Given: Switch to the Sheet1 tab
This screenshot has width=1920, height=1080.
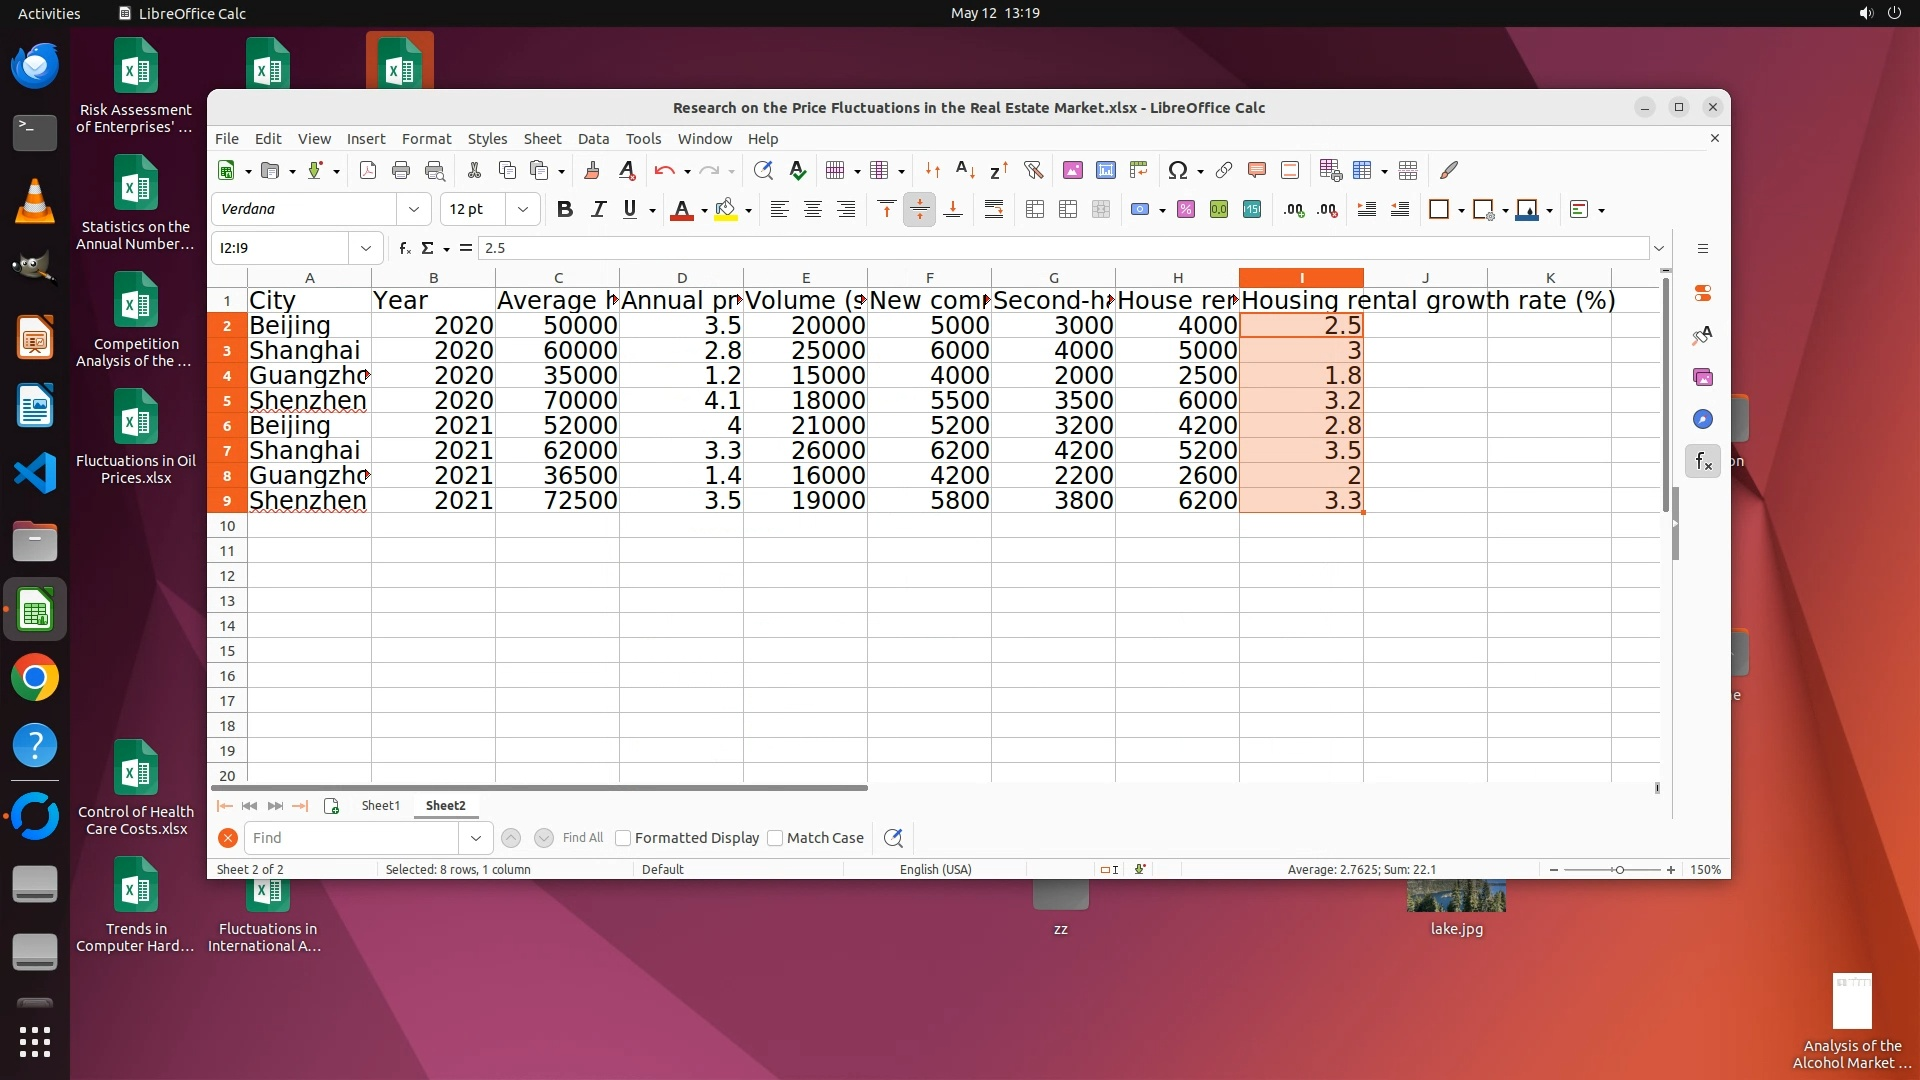Looking at the screenshot, I should click(380, 806).
